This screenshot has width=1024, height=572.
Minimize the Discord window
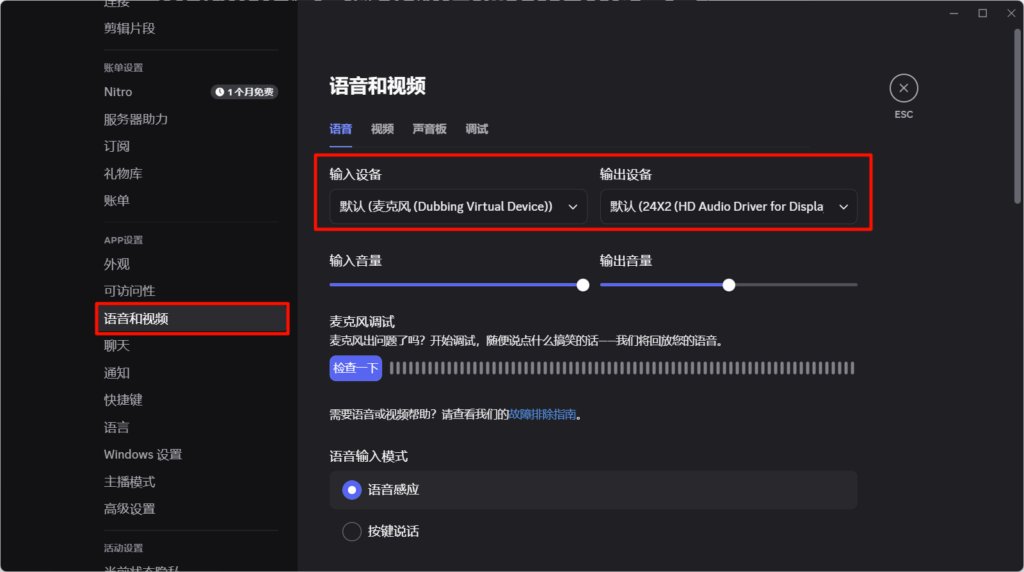pyautogui.click(x=954, y=13)
